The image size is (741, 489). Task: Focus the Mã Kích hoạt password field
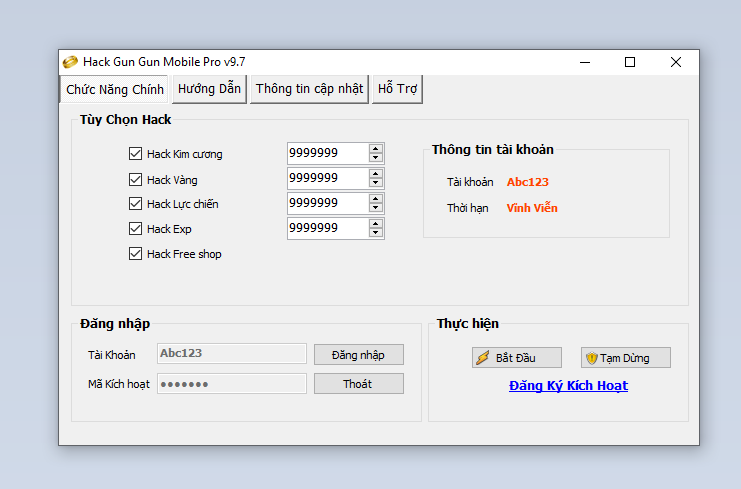[232, 384]
